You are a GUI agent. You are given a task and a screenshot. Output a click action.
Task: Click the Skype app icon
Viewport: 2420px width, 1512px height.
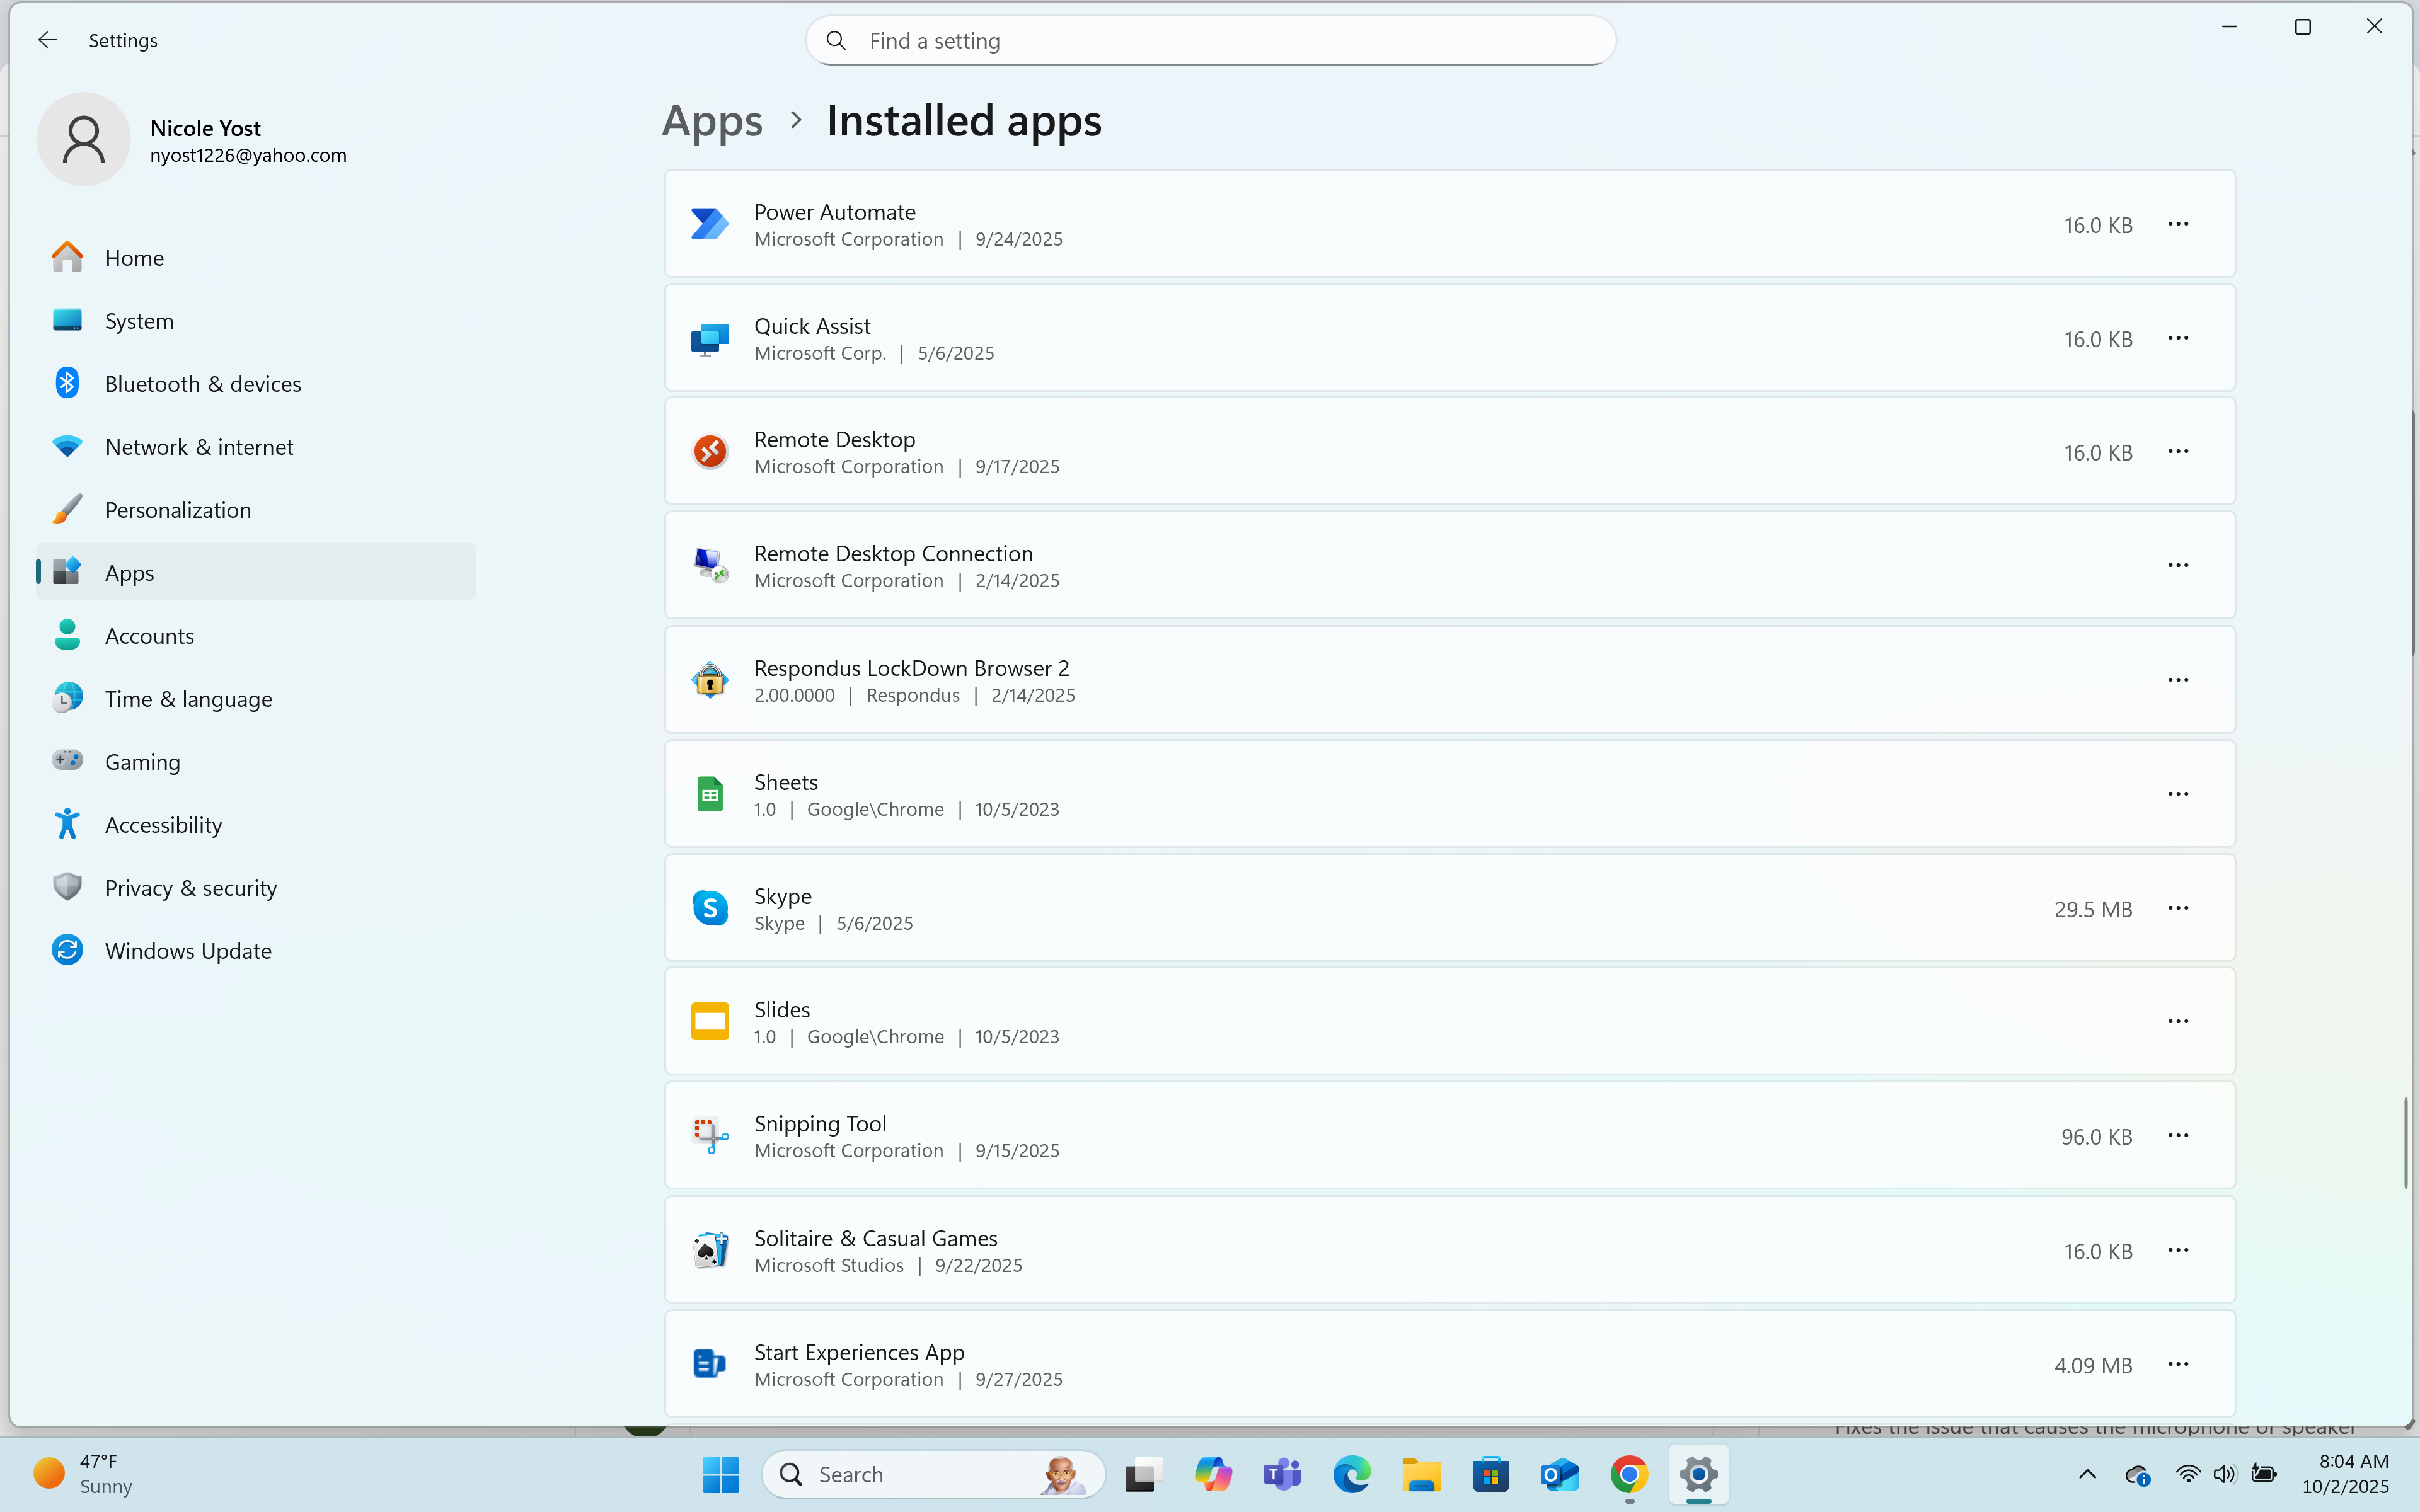pos(710,908)
